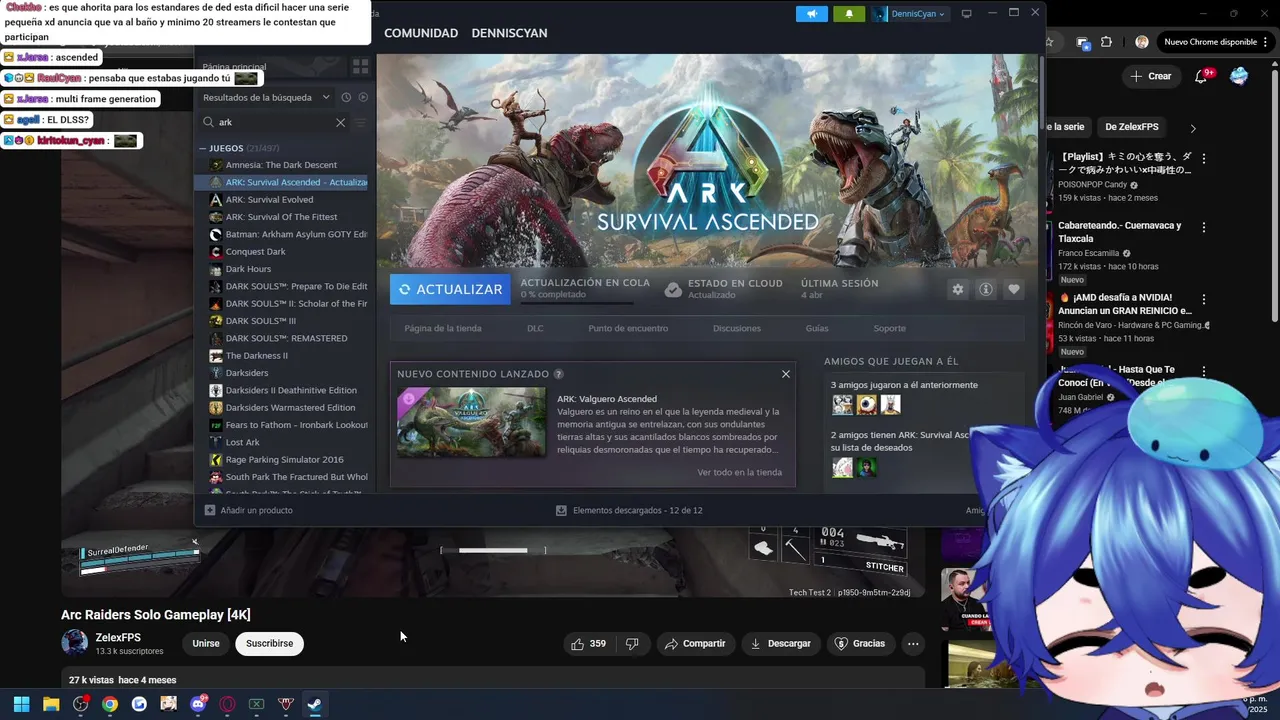1280x720 pixels.
Task: Add ARK to favorites heart icon
Action: coord(1014,289)
